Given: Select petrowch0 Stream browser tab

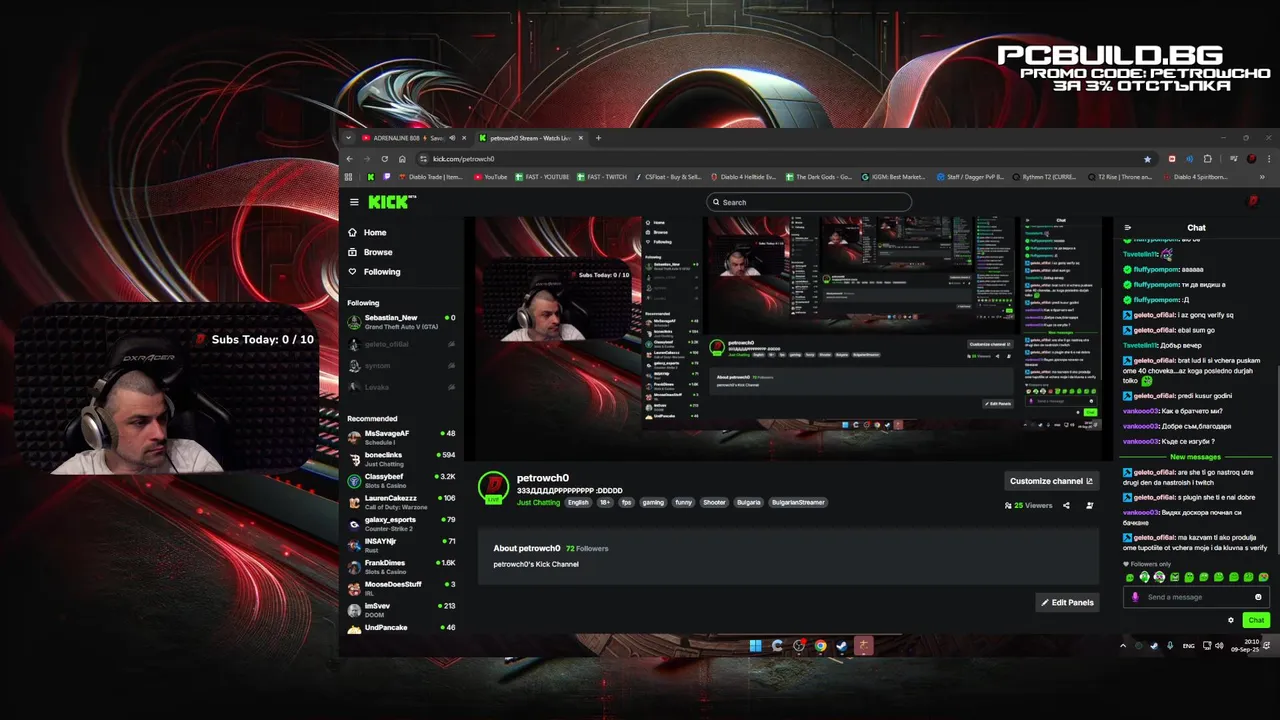Looking at the screenshot, I should coord(530,138).
